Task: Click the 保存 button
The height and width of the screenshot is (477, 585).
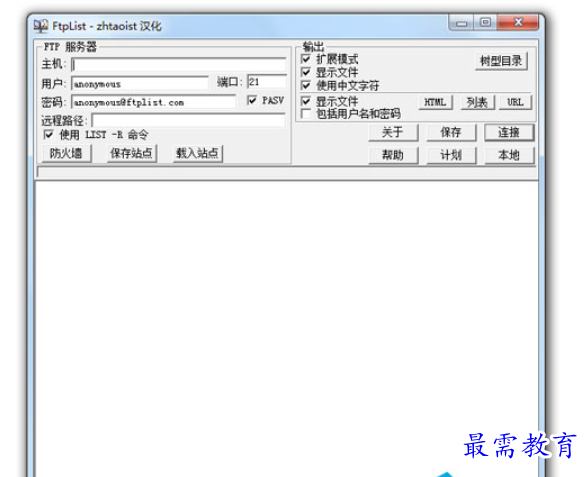Action: point(451,132)
